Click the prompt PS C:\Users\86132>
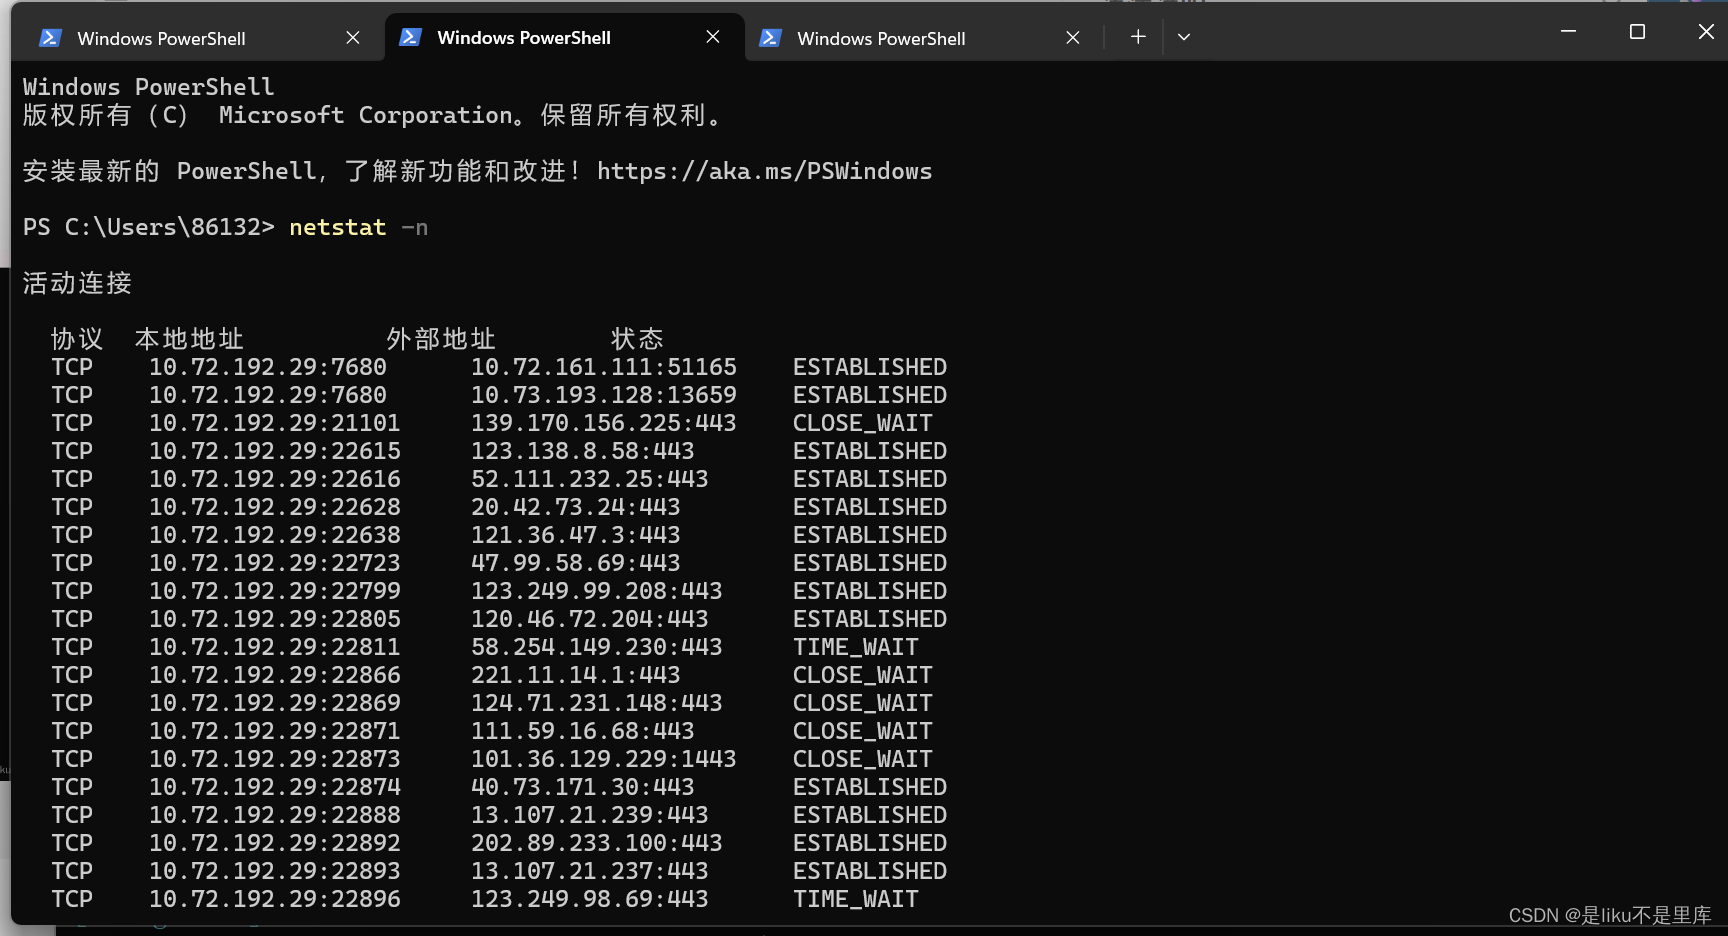This screenshot has width=1728, height=936. point(149,227)
